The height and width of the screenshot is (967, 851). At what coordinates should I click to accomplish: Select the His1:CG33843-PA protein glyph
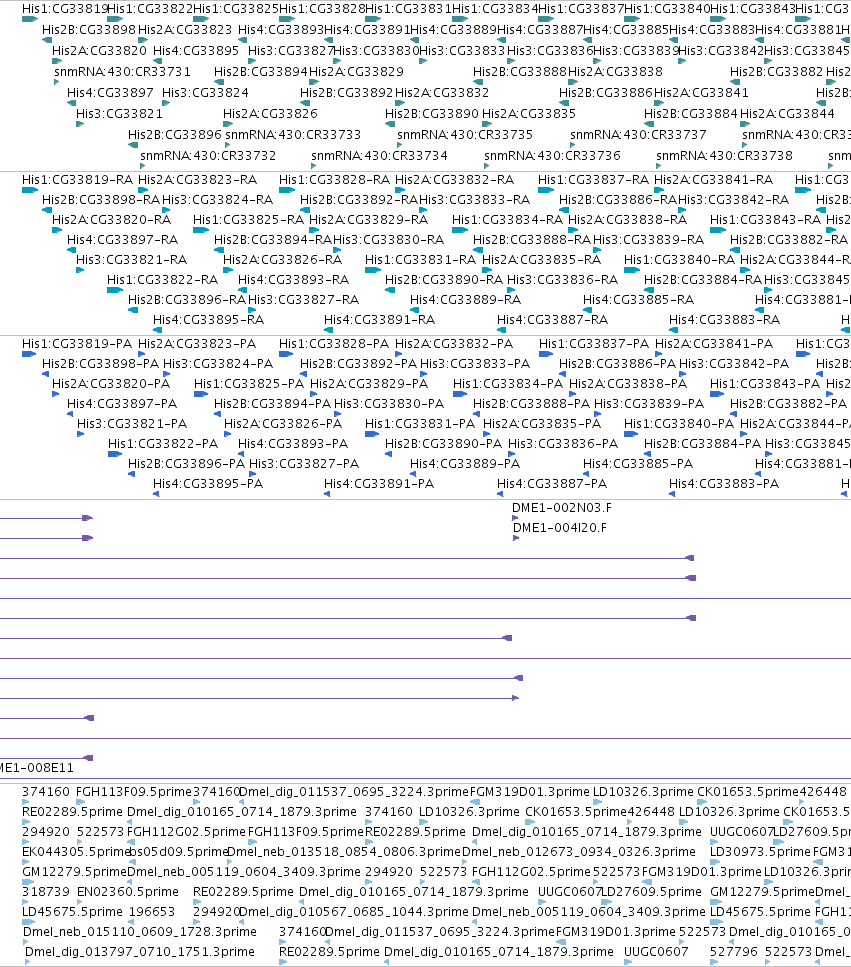[x=717, y=394]
